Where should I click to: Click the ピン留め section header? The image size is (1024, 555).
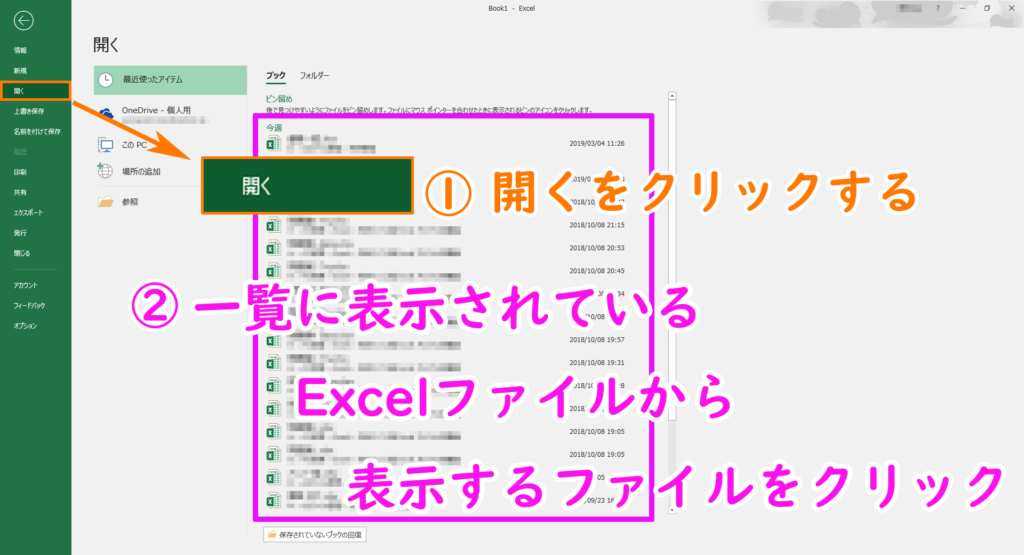click(279, 99)
